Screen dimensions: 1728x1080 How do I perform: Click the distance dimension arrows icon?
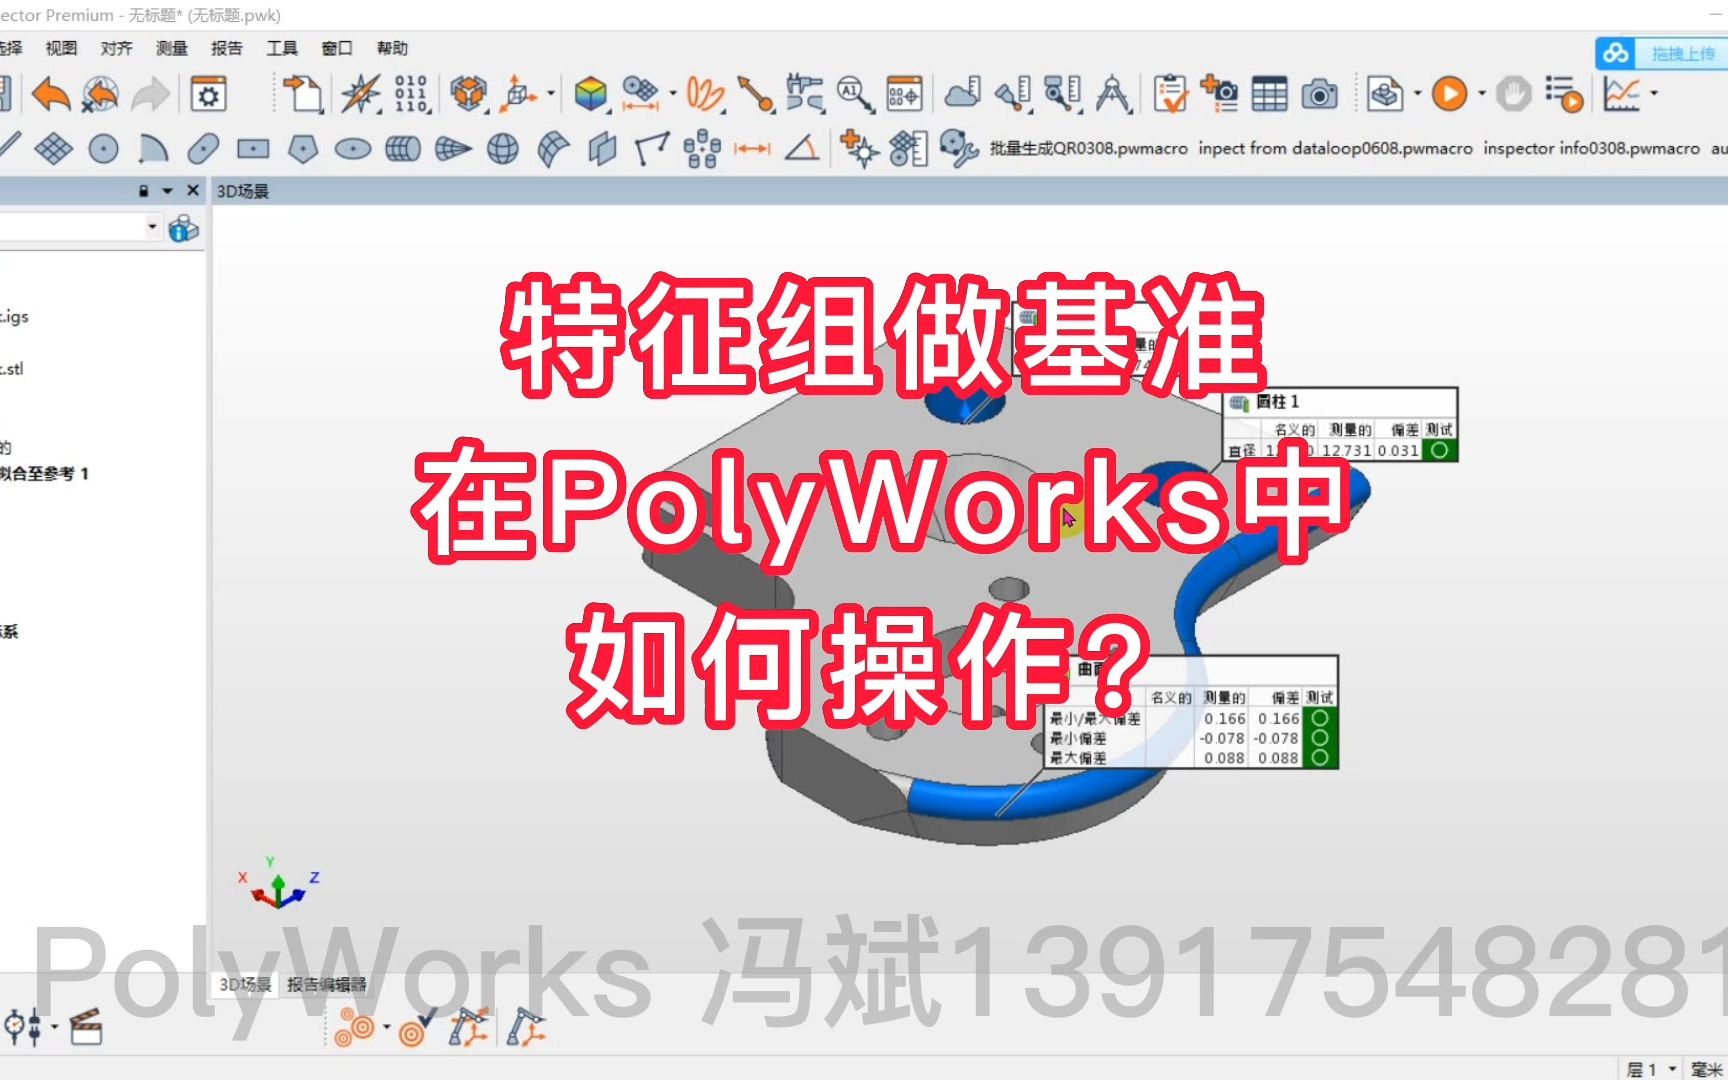click(x=752, y=149)
